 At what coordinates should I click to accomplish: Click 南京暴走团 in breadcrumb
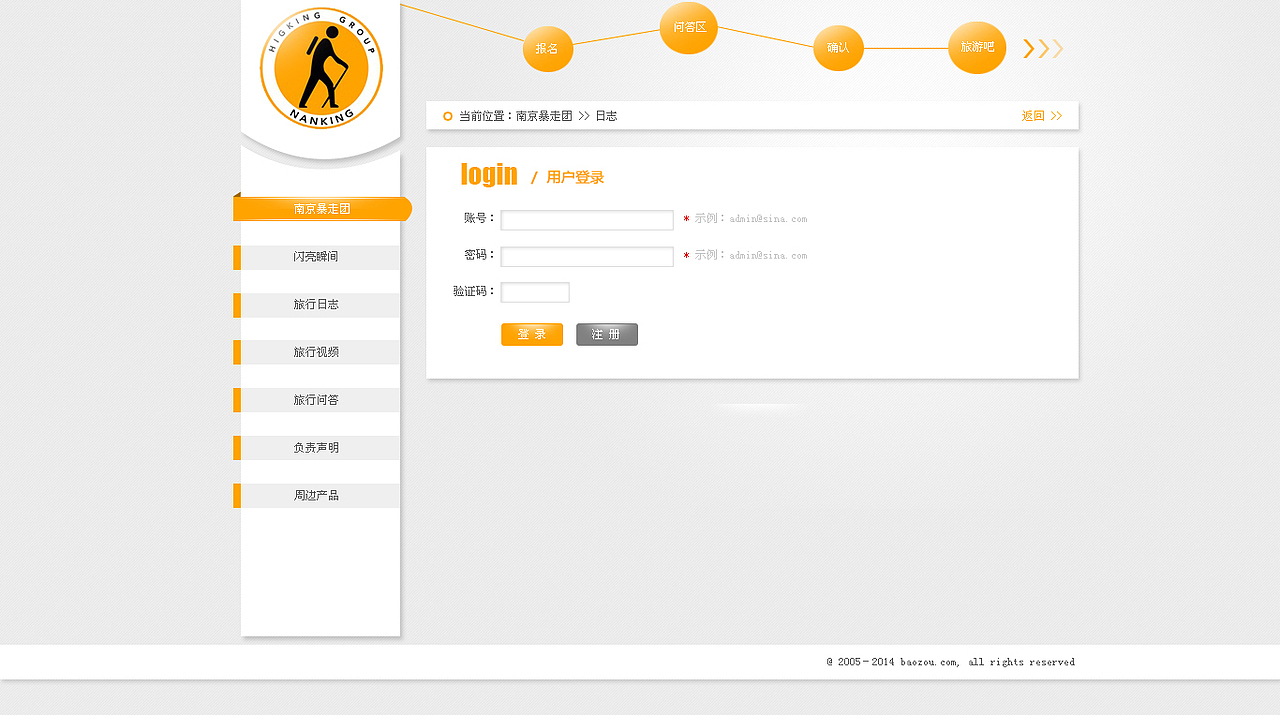544,116
